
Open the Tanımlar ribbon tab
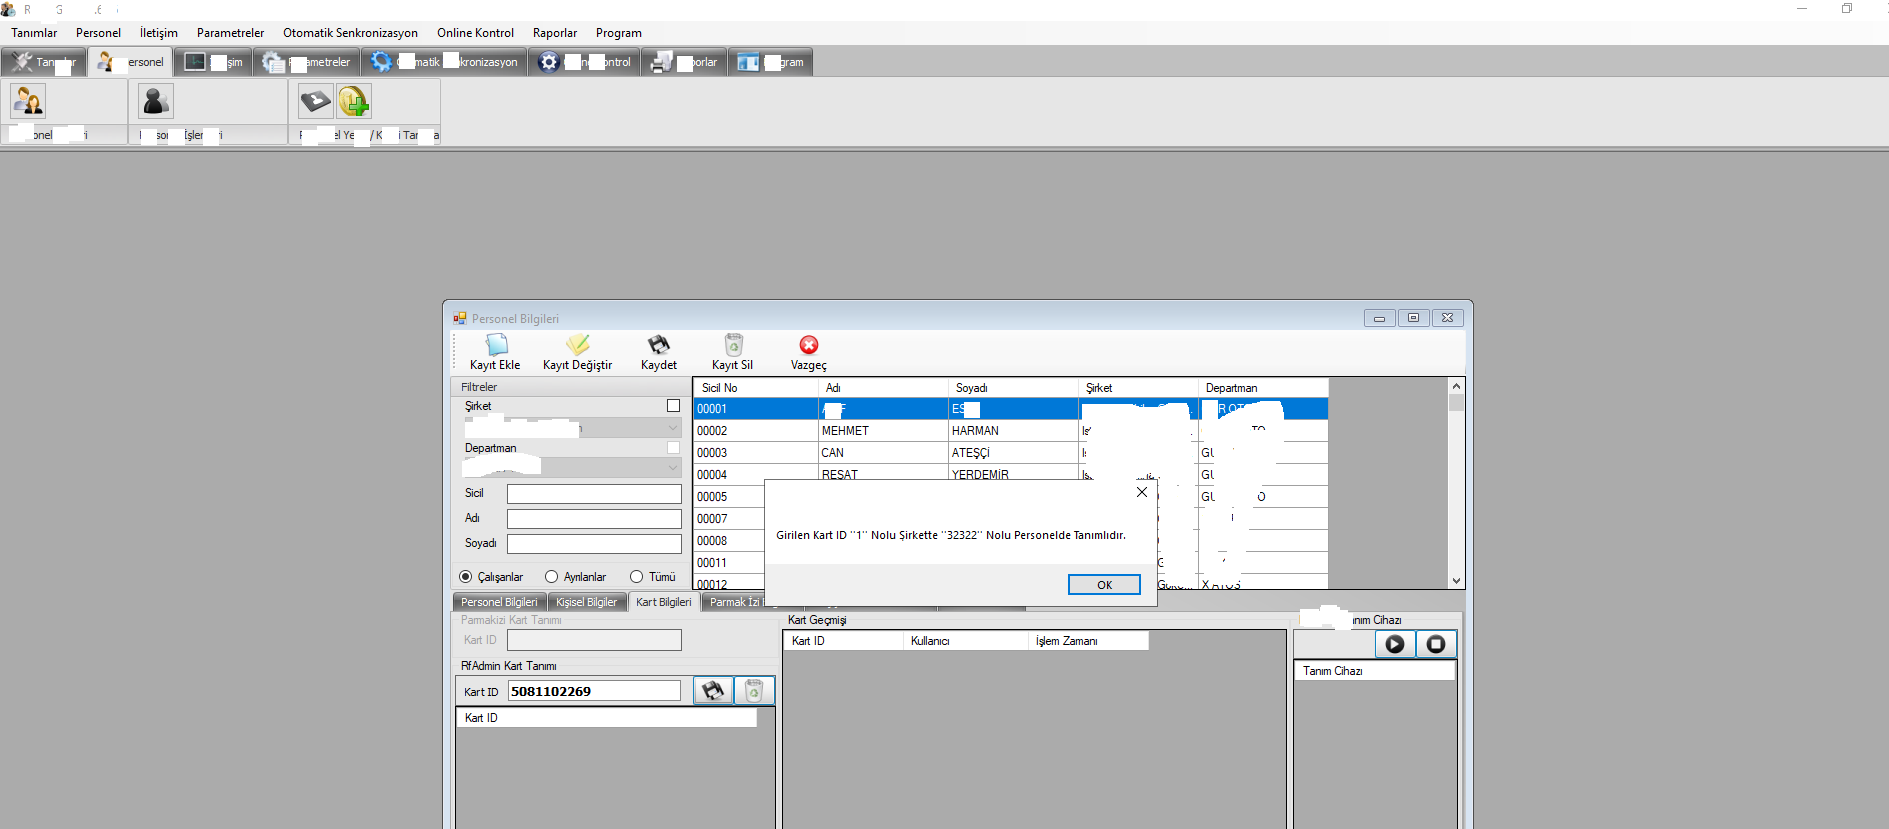(44, 62)
